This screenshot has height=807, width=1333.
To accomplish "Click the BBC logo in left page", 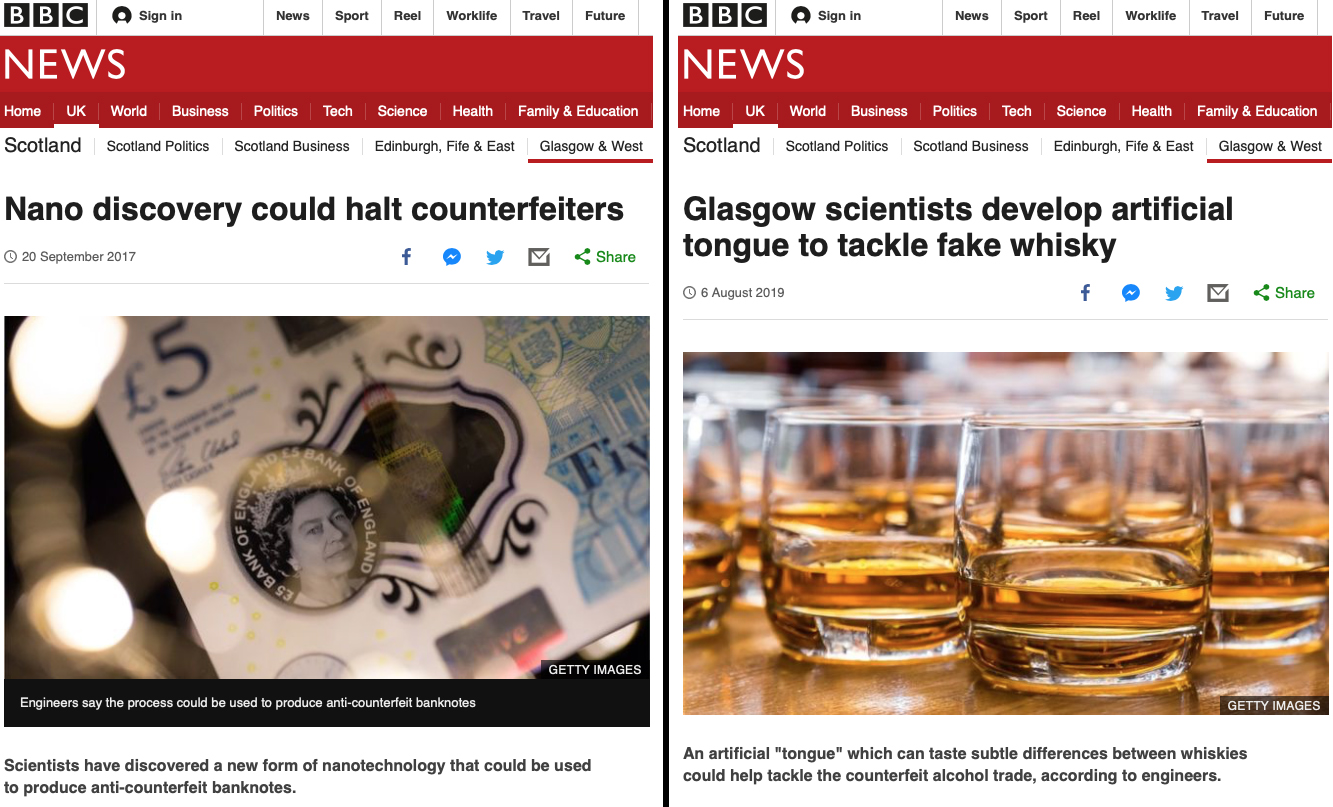I will click(x=45, y=15).
